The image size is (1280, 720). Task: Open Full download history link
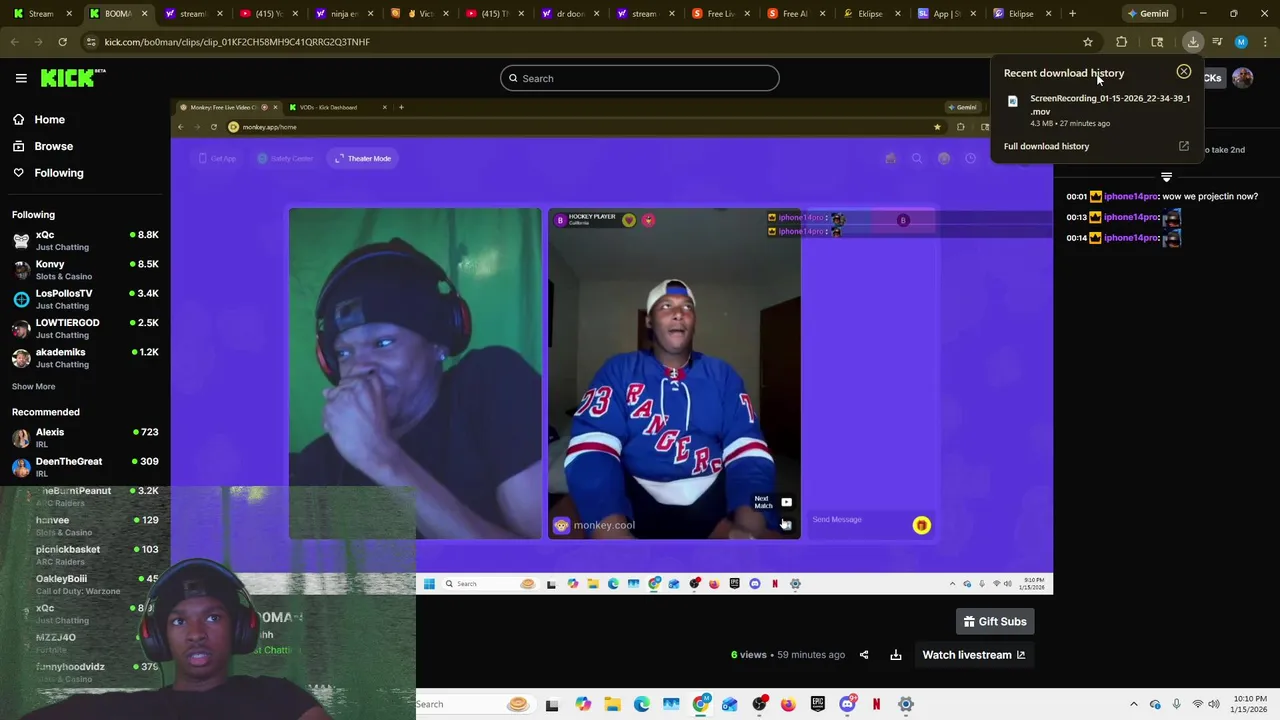pyautogui.click(x=1046, y=146)
